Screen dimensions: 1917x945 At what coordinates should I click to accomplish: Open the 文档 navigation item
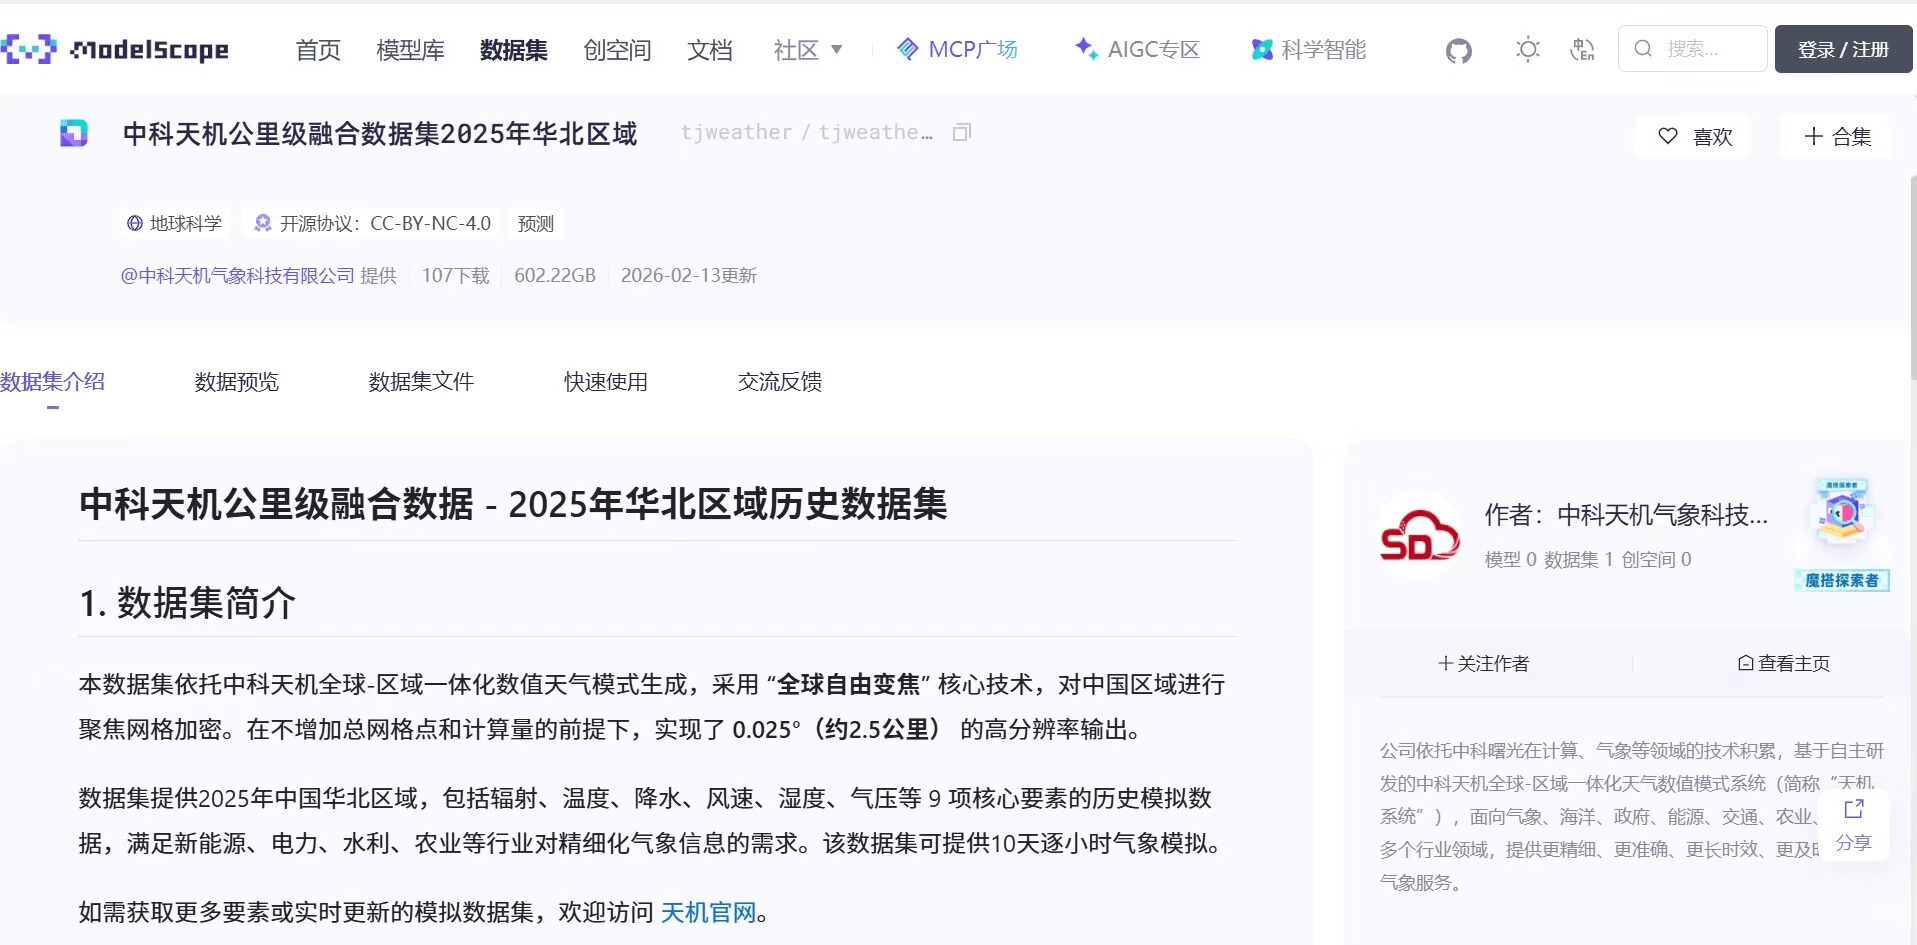point(710,49)
